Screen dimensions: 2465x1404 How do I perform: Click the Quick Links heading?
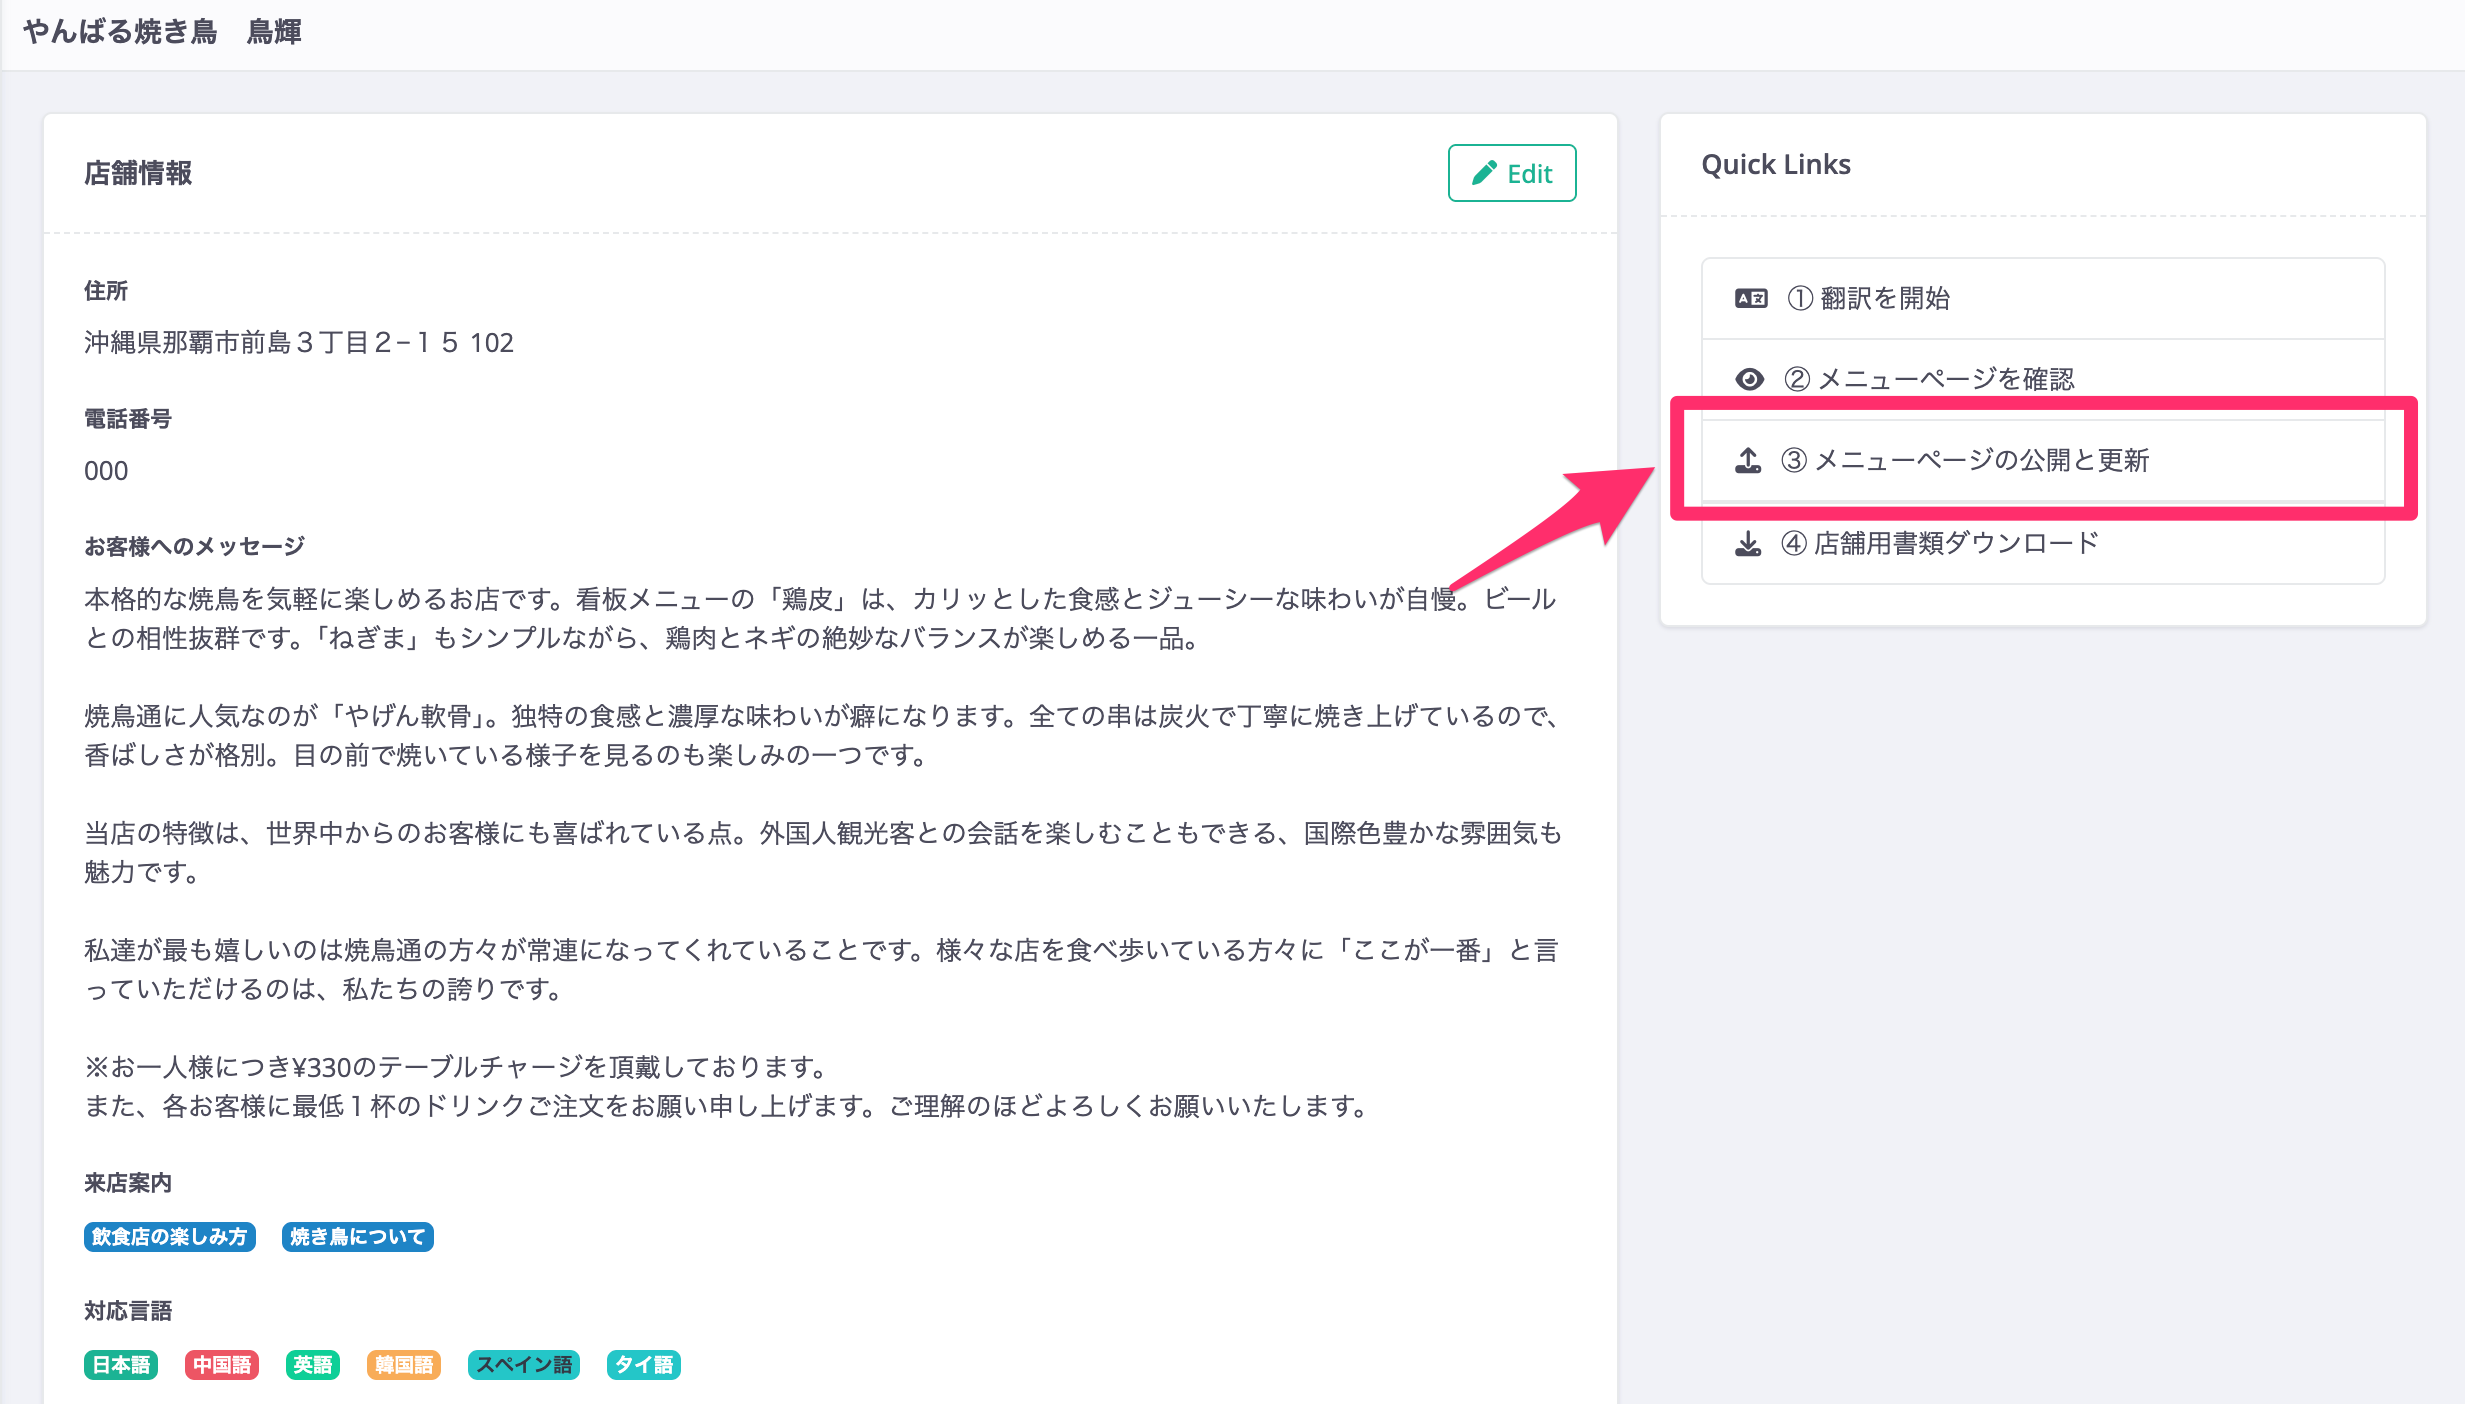click(1776, 164)
